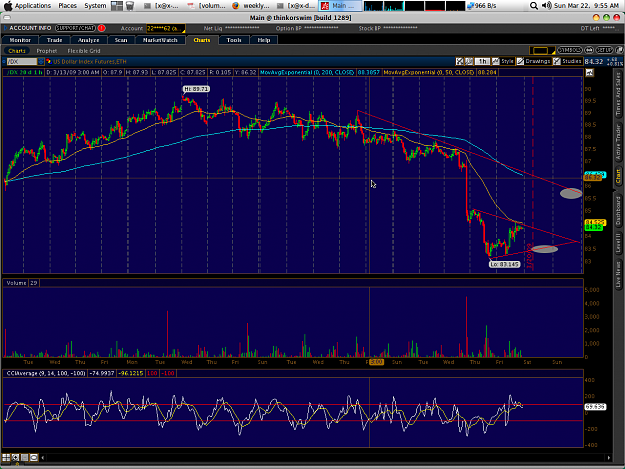The width and height of the screenshot is (625, 469).
Task: Click the /DX symbol input field
Action: click(x=22, y=61)
